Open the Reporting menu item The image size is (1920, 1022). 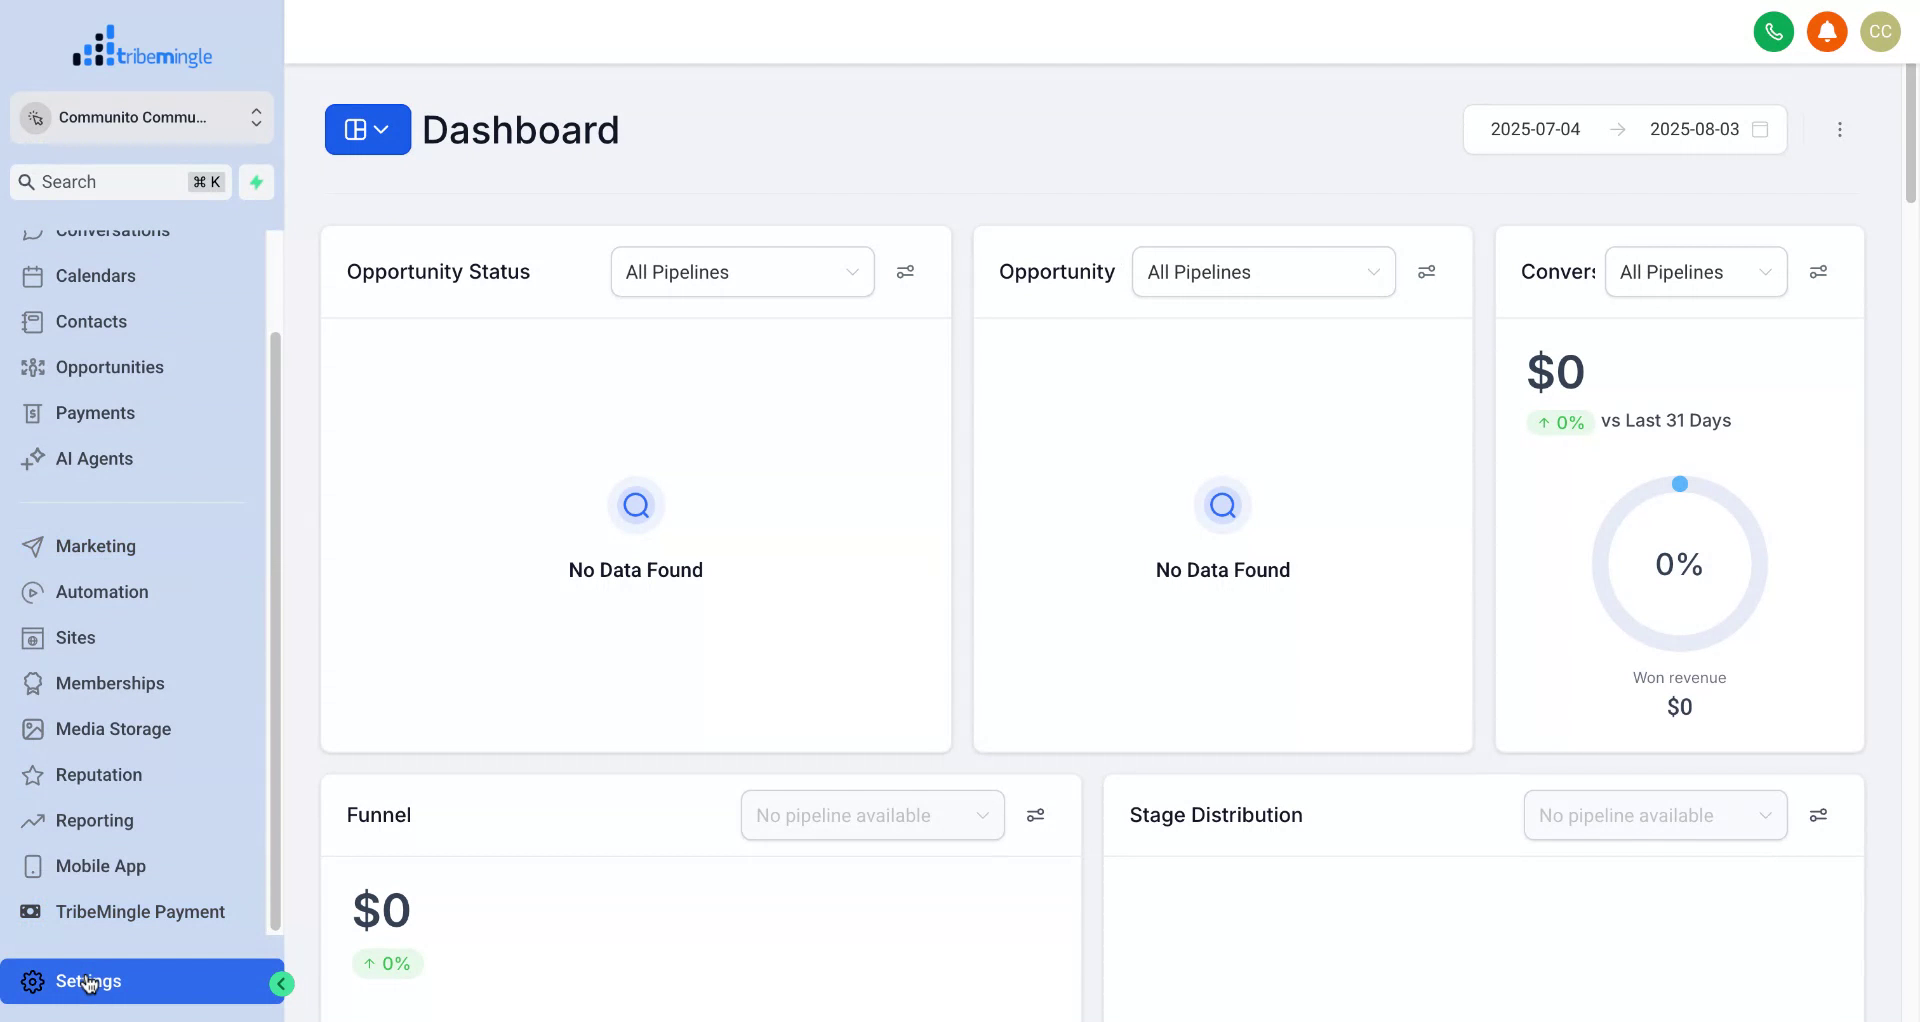point(94,820)
